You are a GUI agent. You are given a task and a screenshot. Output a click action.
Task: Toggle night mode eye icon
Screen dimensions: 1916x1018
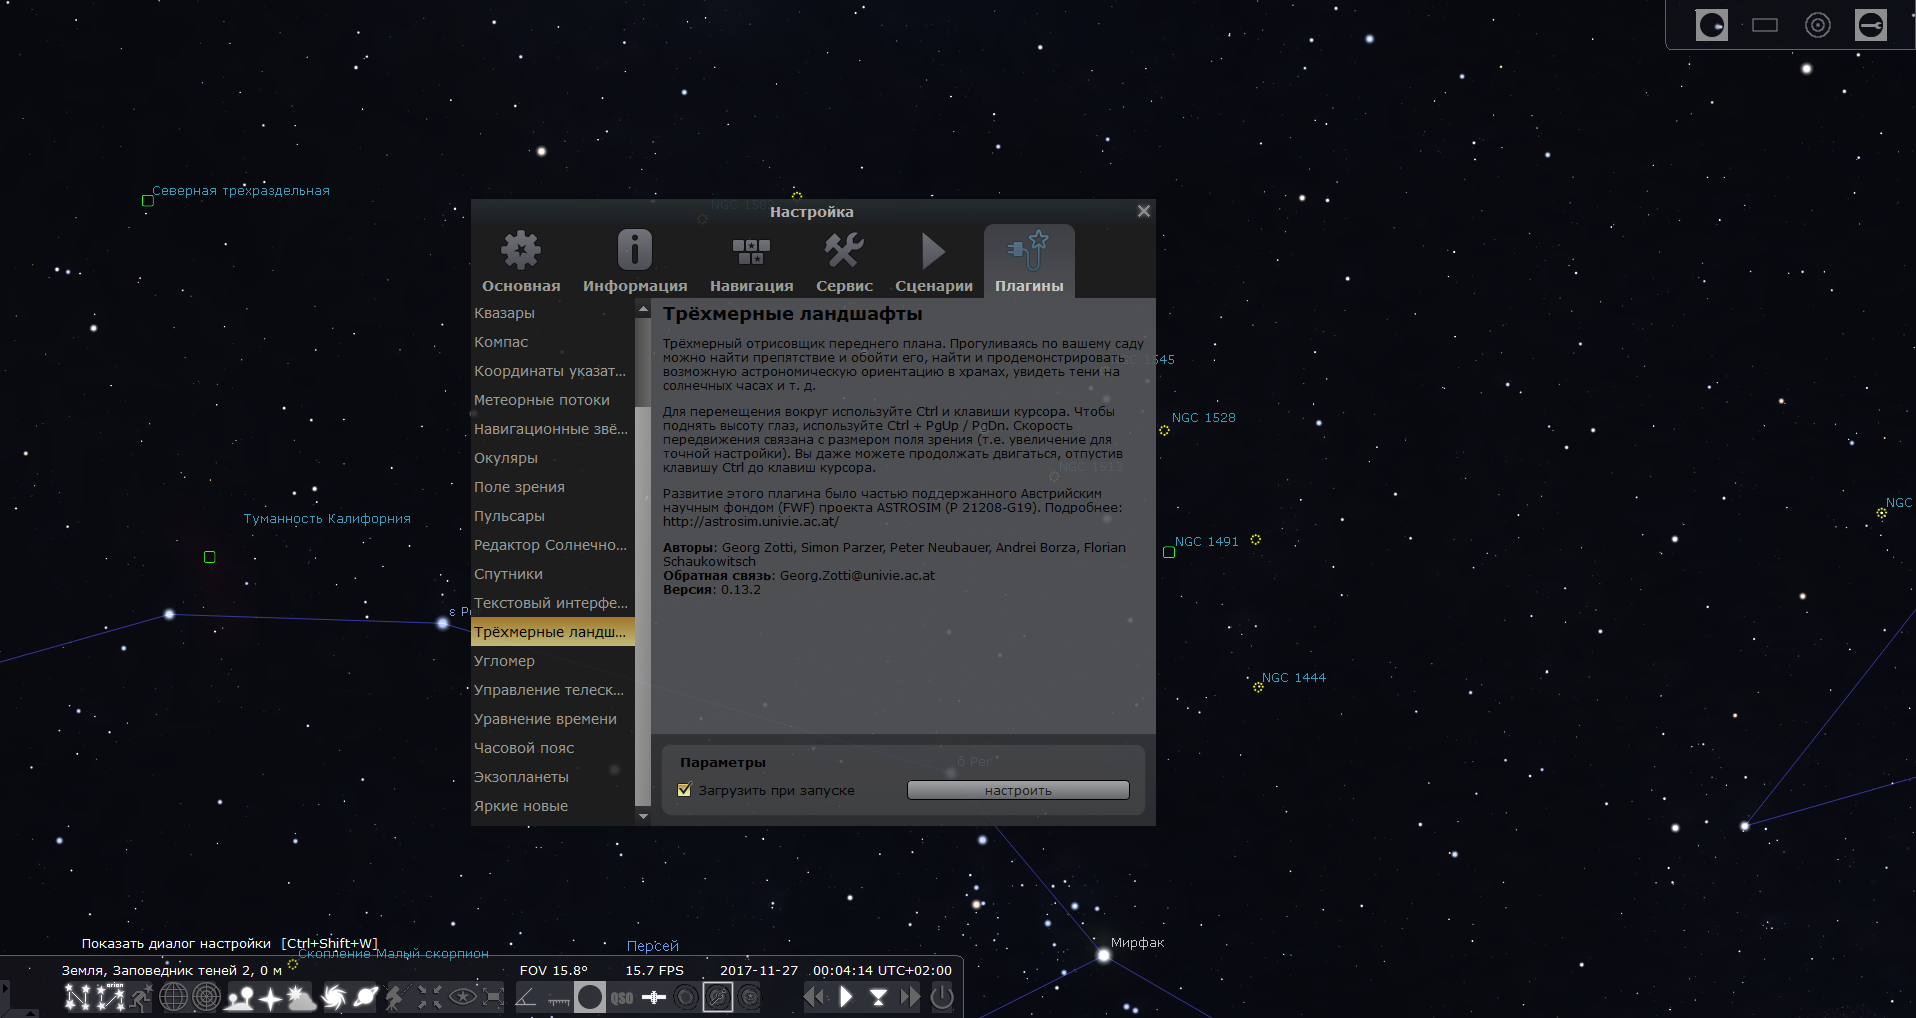coord(462,997)
